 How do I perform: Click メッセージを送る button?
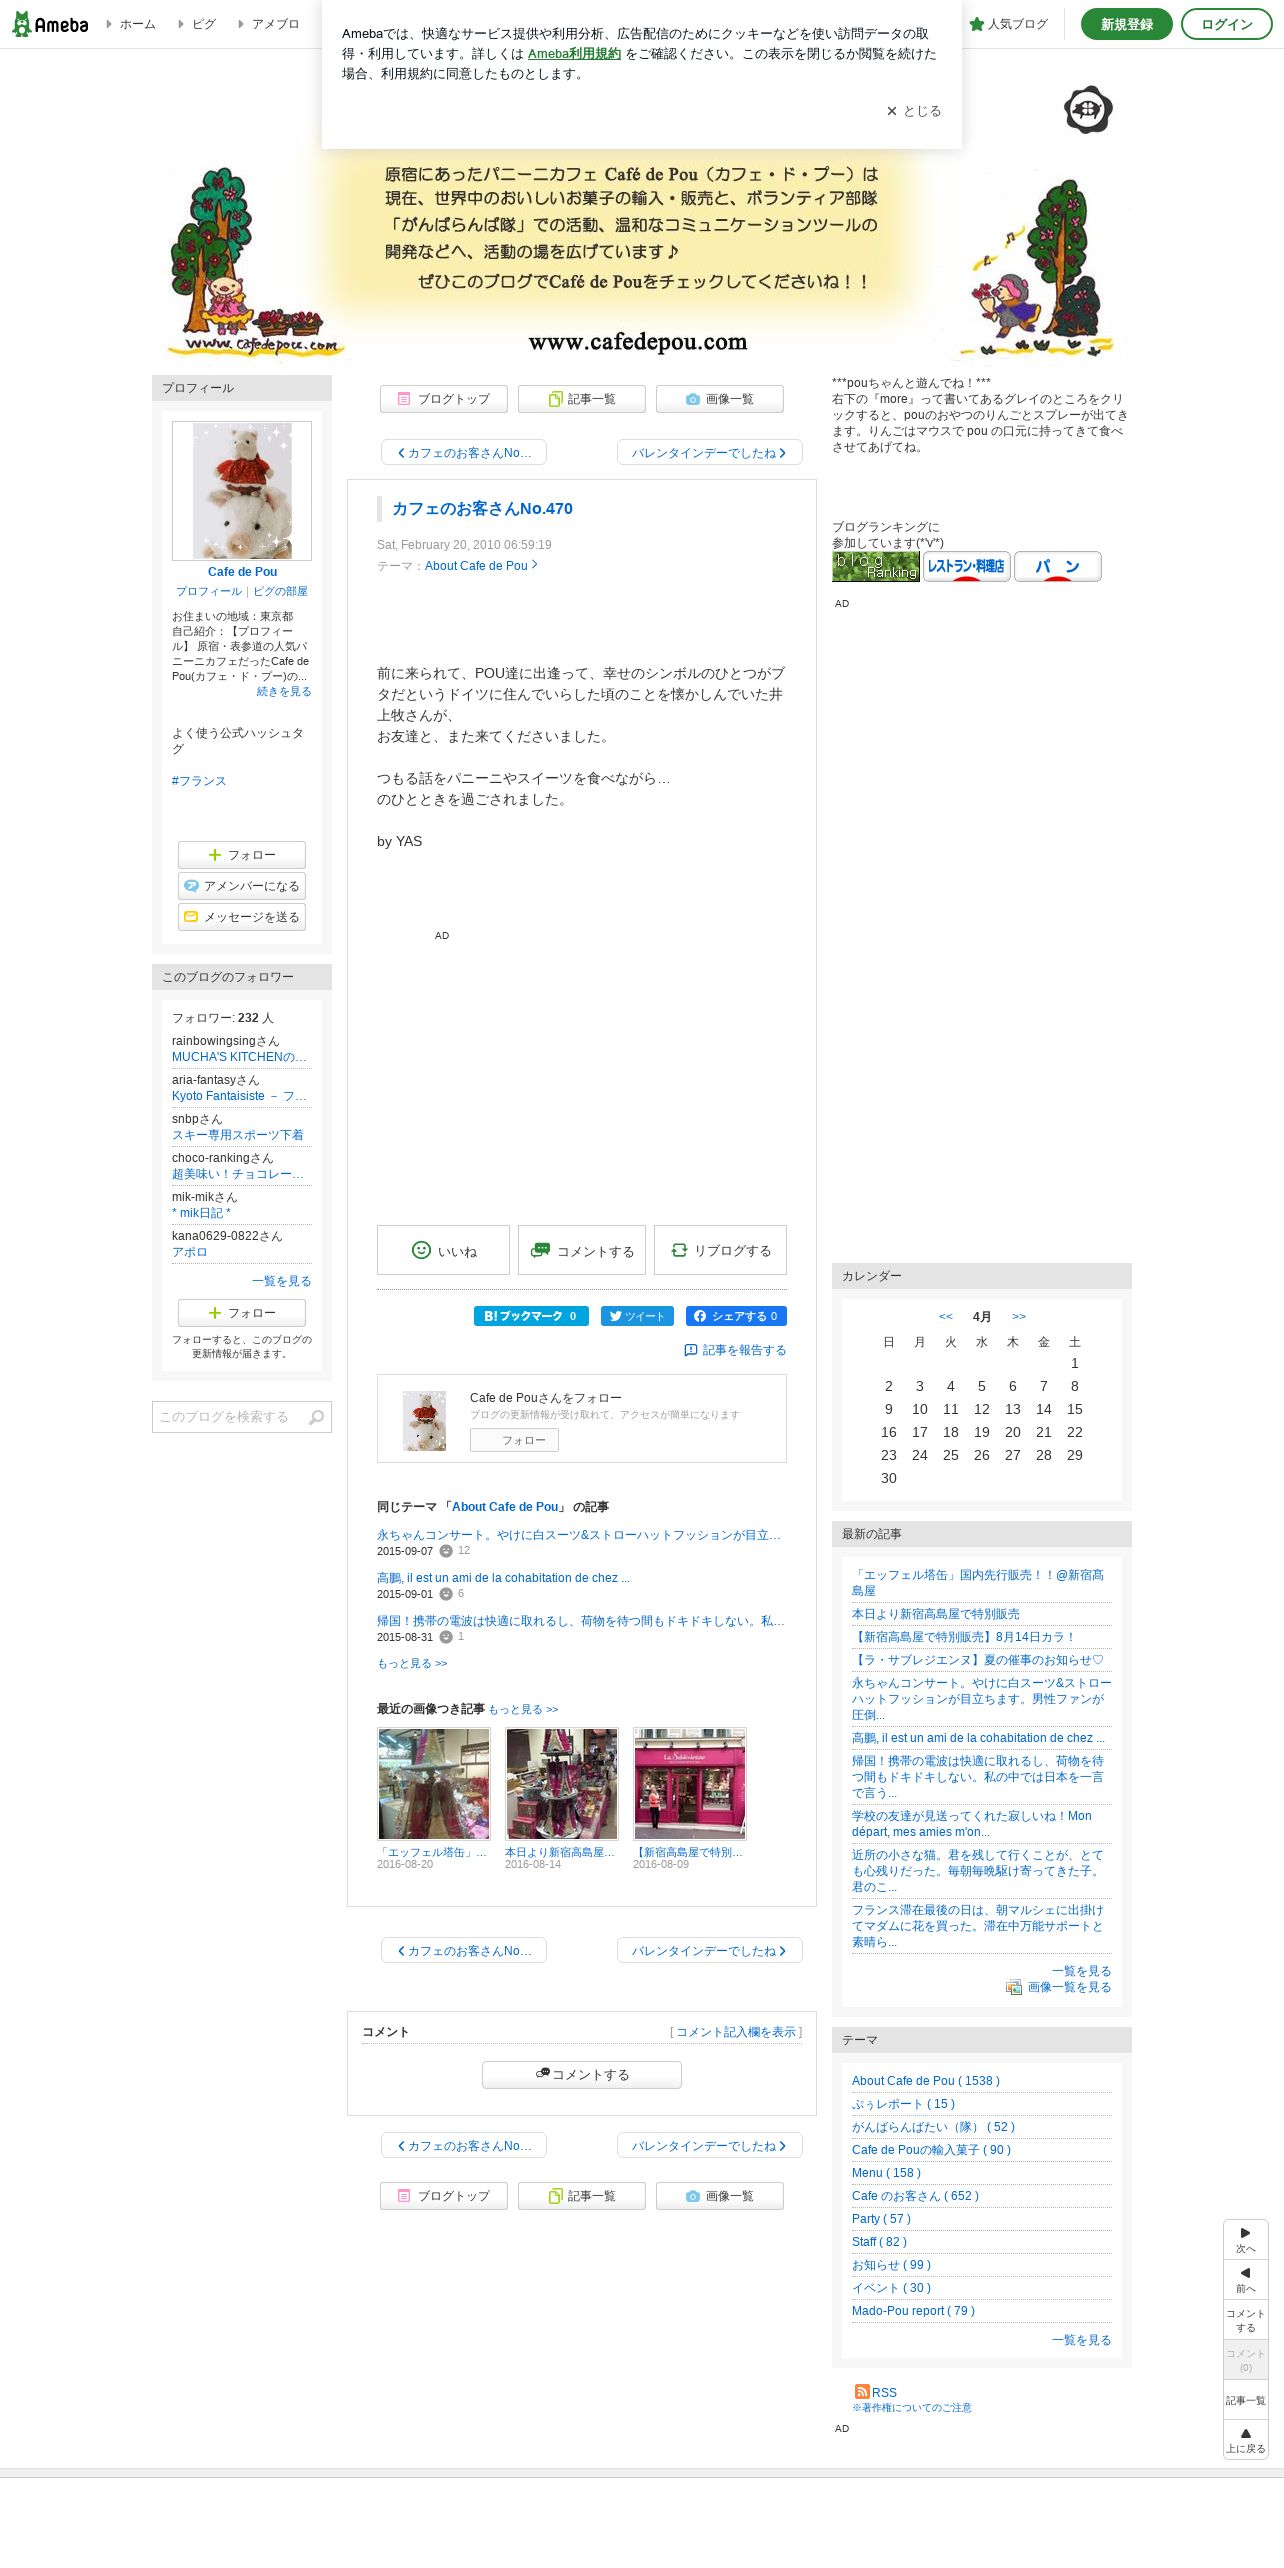242,917
